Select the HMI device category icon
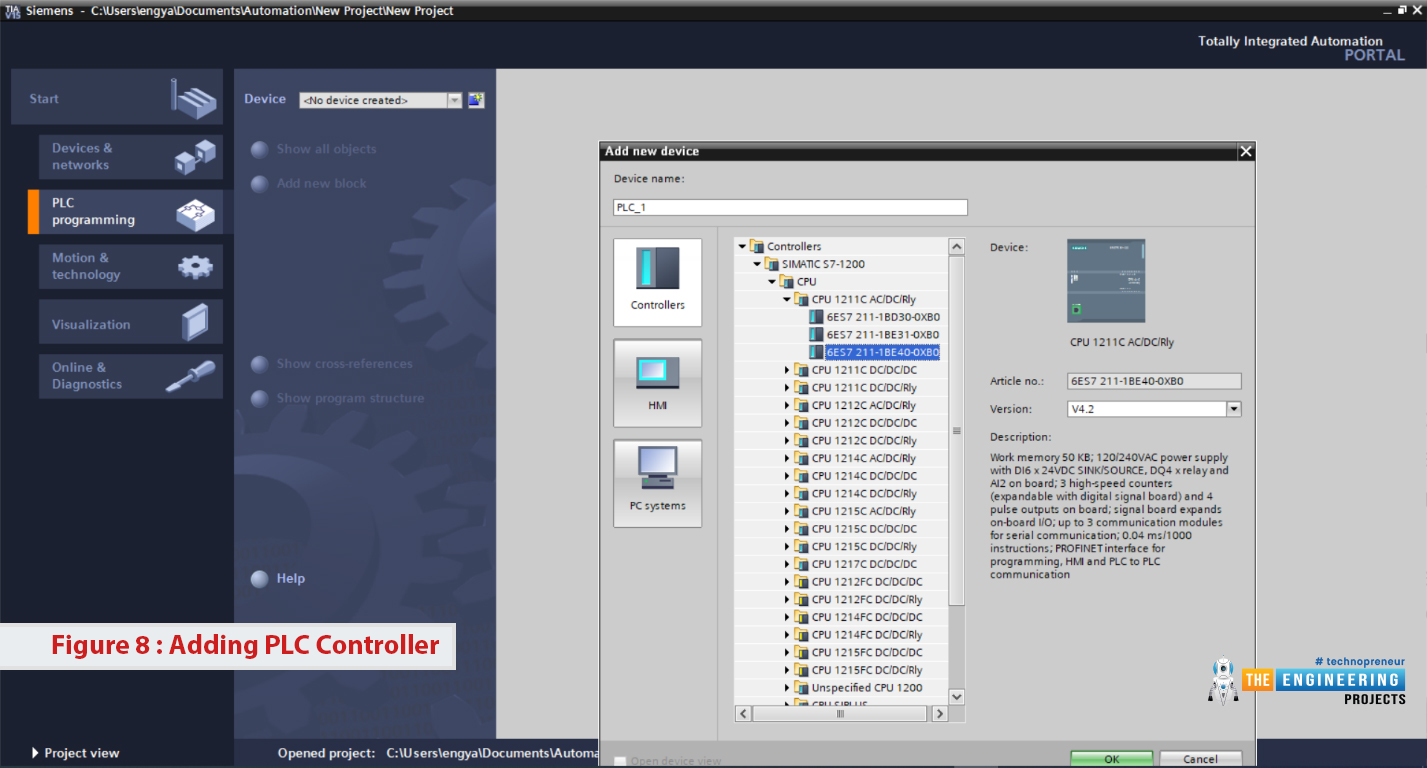The image size is (1427, 768). click(657, 371)
